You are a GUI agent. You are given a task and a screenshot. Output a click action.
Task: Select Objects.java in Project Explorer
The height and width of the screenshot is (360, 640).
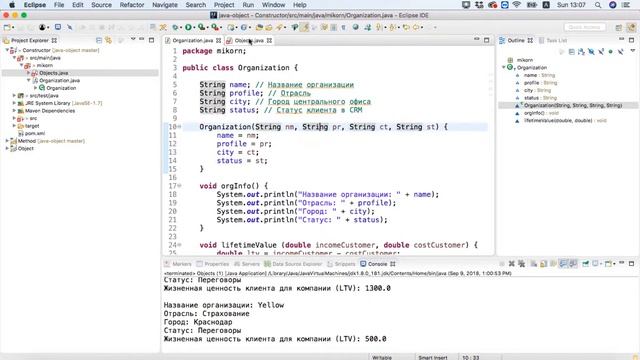(x=53, y=73)
